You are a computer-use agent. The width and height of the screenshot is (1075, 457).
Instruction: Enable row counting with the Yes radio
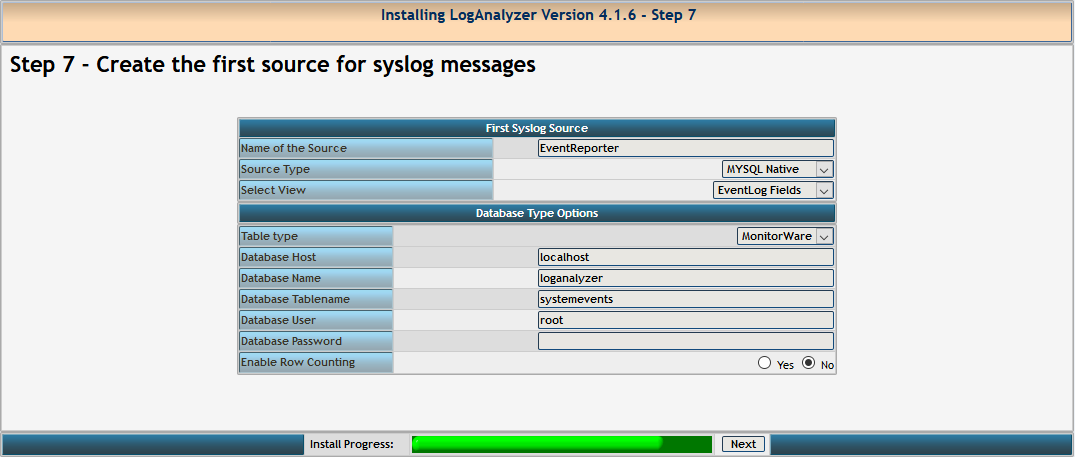point(765,363)
